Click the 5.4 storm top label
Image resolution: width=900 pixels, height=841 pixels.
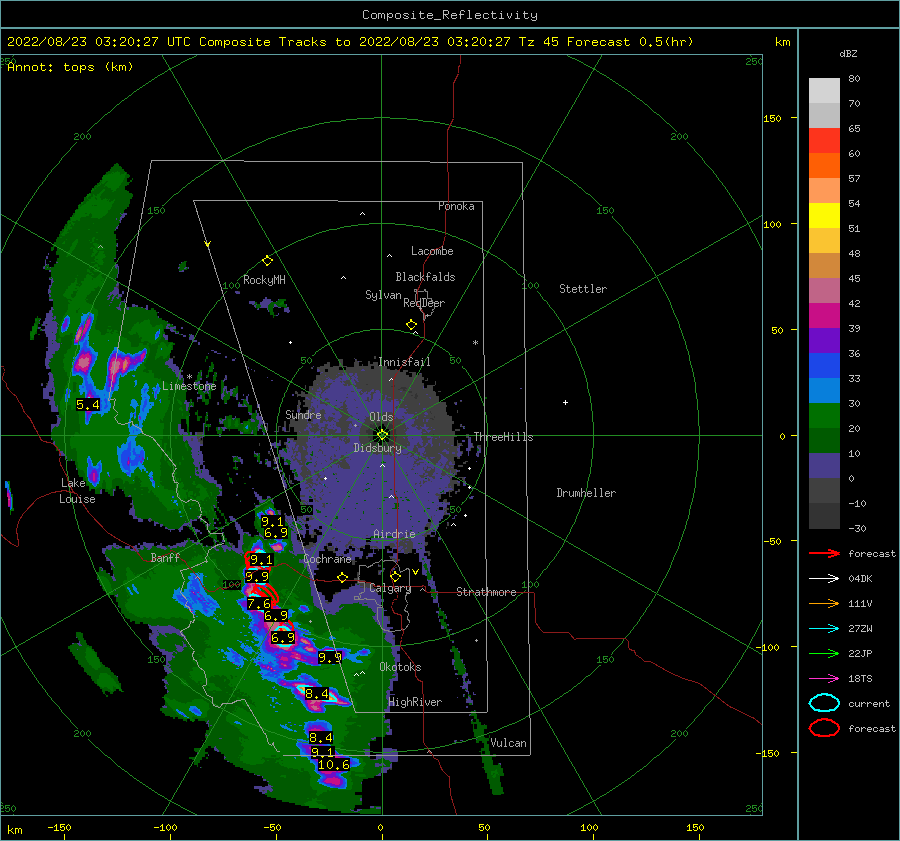88,405
